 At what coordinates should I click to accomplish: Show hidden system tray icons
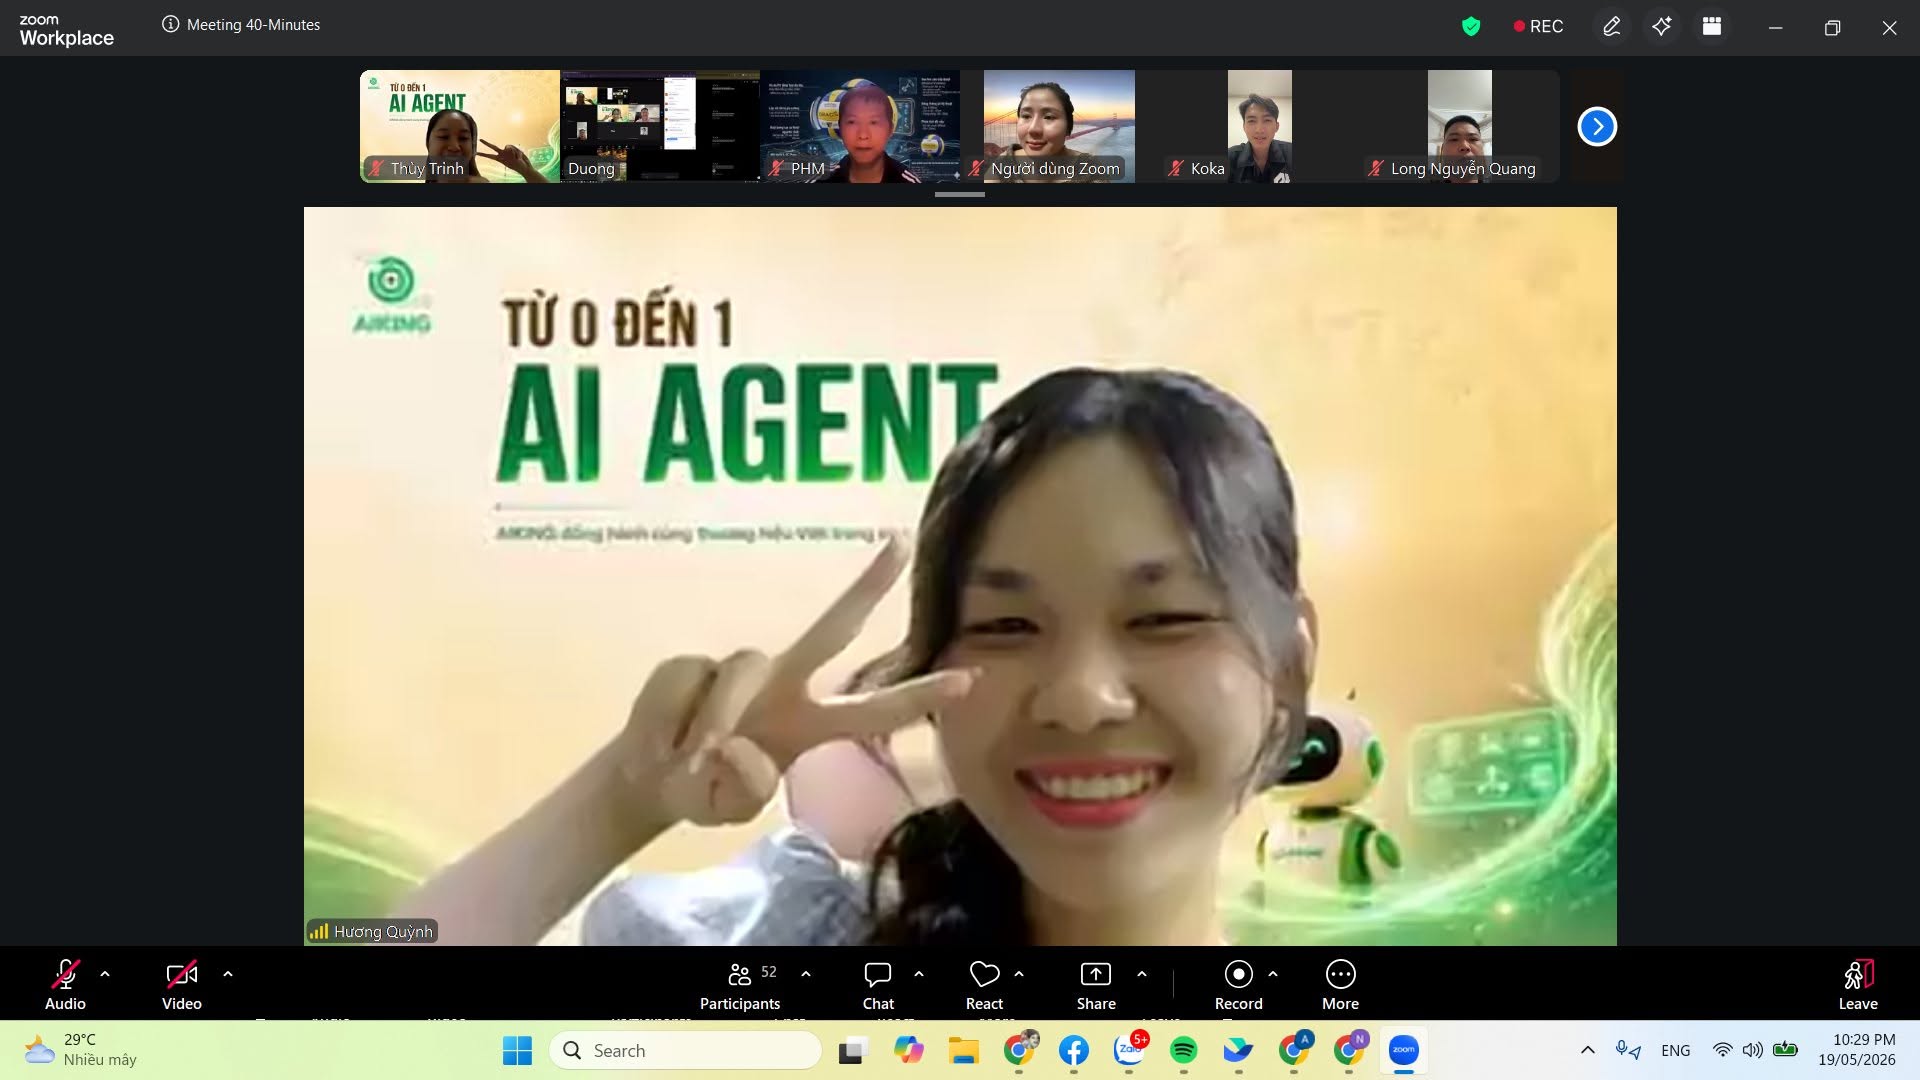(1587, 1050)
